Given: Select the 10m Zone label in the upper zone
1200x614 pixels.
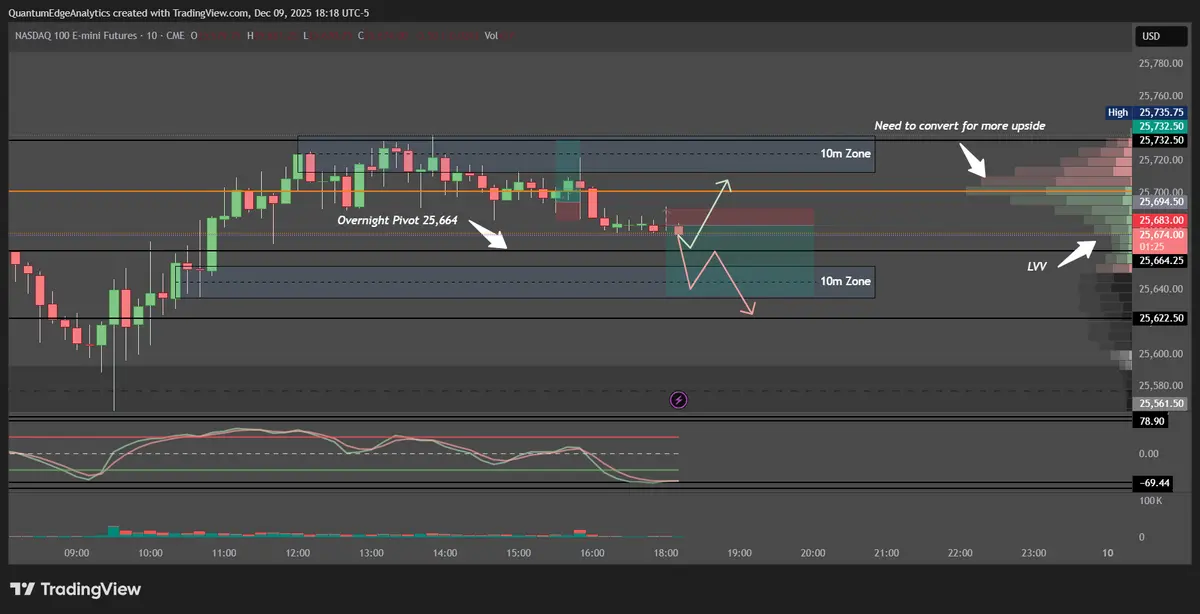Looking at the screenshot, I should coord(845,154).
